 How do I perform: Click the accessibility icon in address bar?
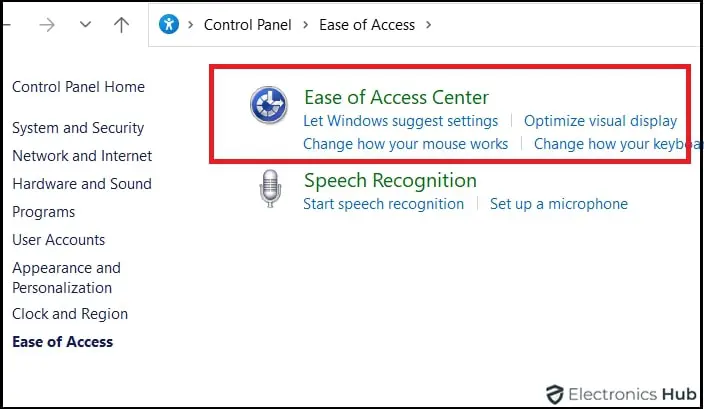169,25
